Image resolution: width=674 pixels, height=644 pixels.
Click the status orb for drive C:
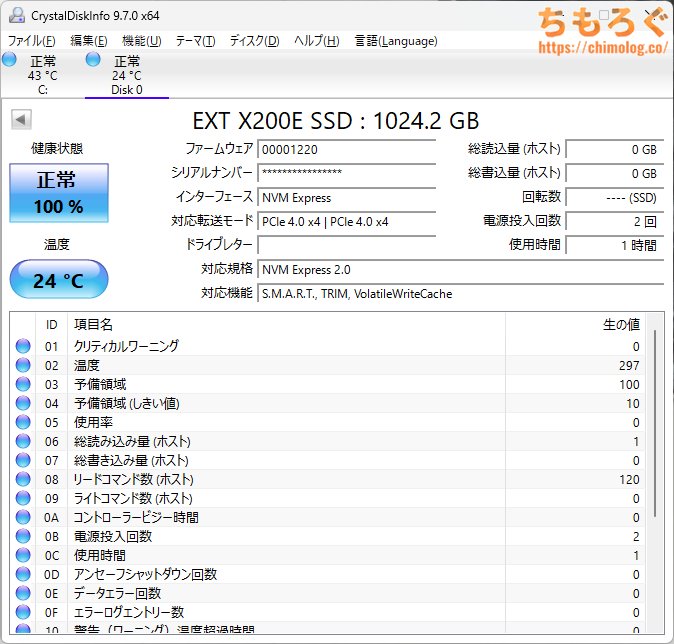pyautogui.click(x=9, y=60)
